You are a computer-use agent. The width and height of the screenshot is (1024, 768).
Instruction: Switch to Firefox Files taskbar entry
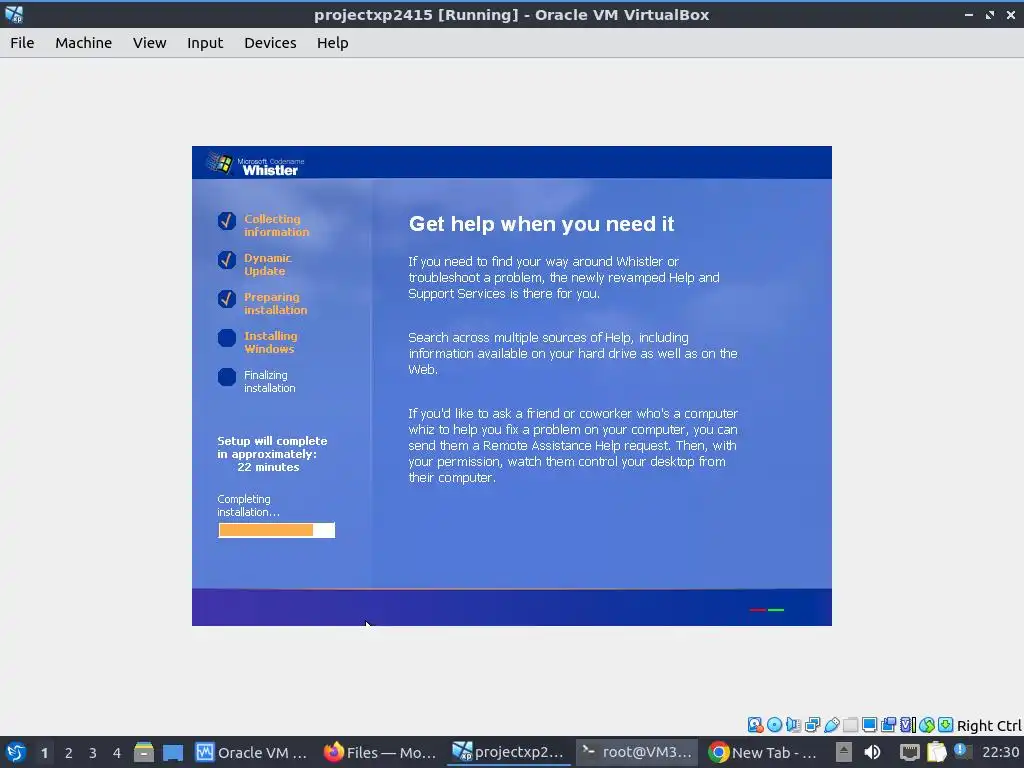click(x=380, y=752)
